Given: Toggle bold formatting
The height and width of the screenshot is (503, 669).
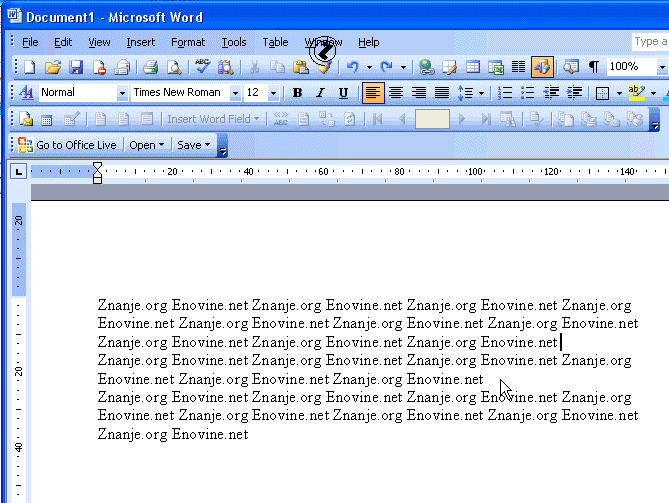Looking at the screenshot, I should [297, 93].
